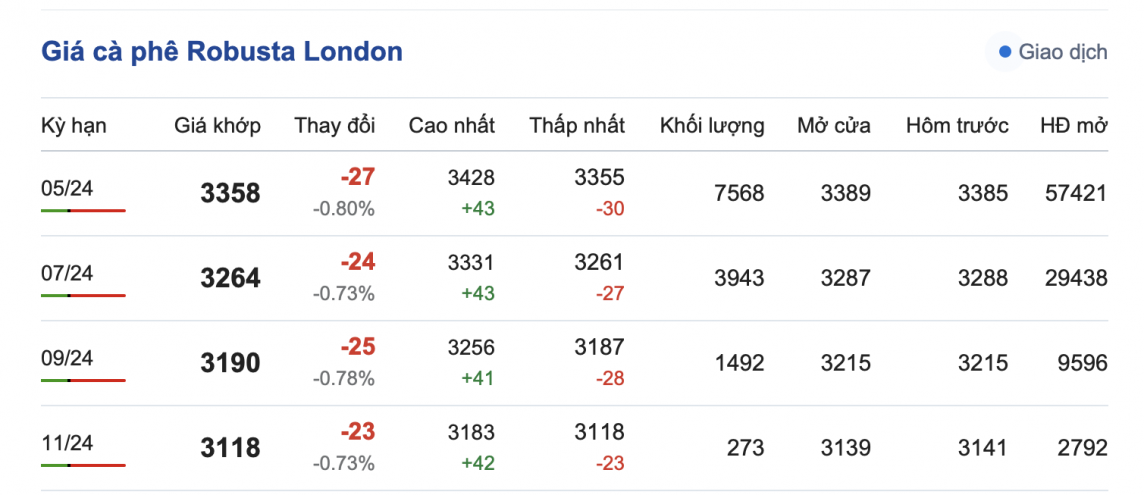
Task: Open the 05/24 contract term
Action: tap(67, 188)
